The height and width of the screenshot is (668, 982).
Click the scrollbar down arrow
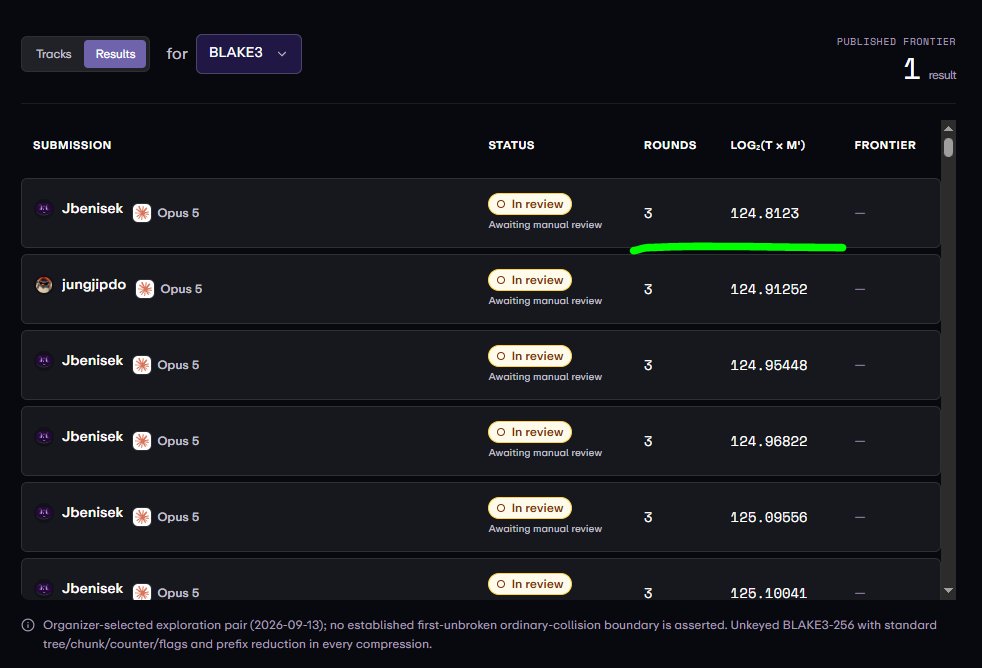pyautogui.click(x=948, y=590)
